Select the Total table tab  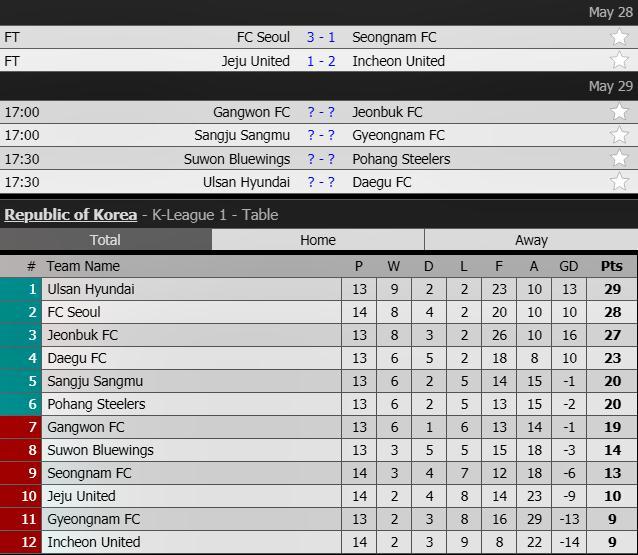[105, 240]
